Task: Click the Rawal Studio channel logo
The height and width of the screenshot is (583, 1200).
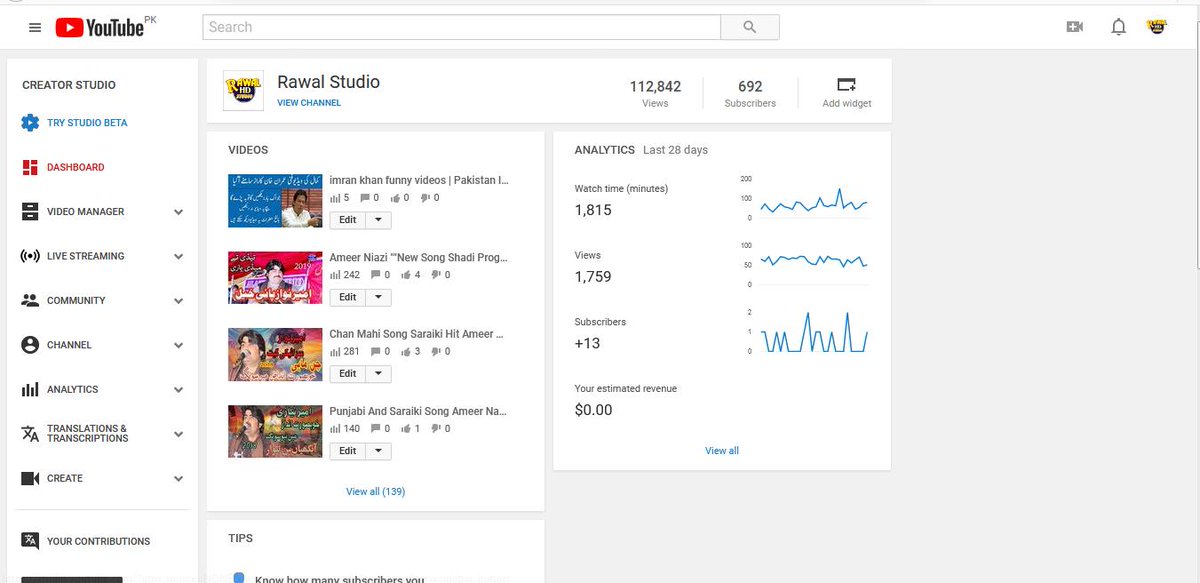Action: 243,91
